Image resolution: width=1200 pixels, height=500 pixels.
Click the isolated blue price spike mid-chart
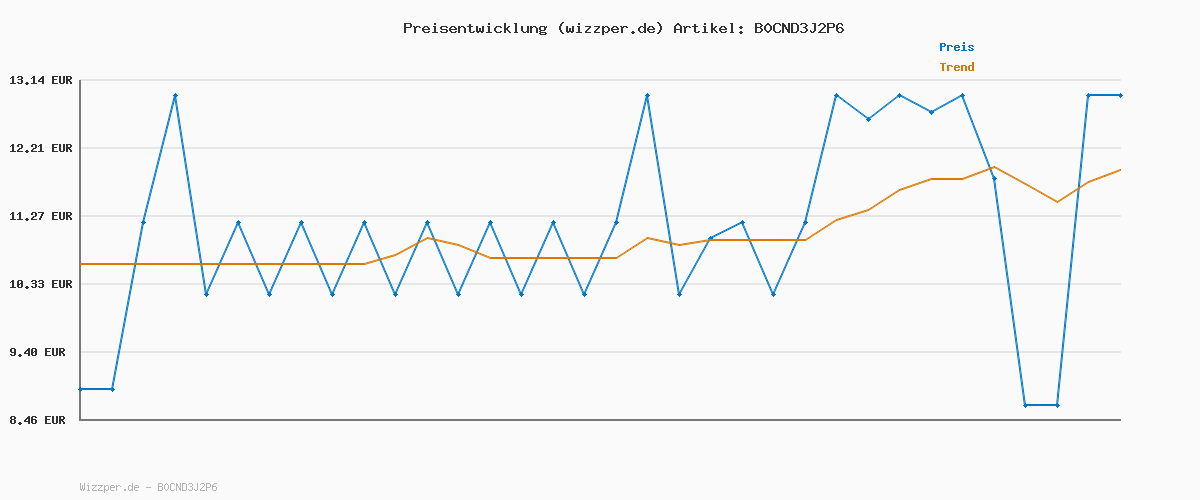647,95
